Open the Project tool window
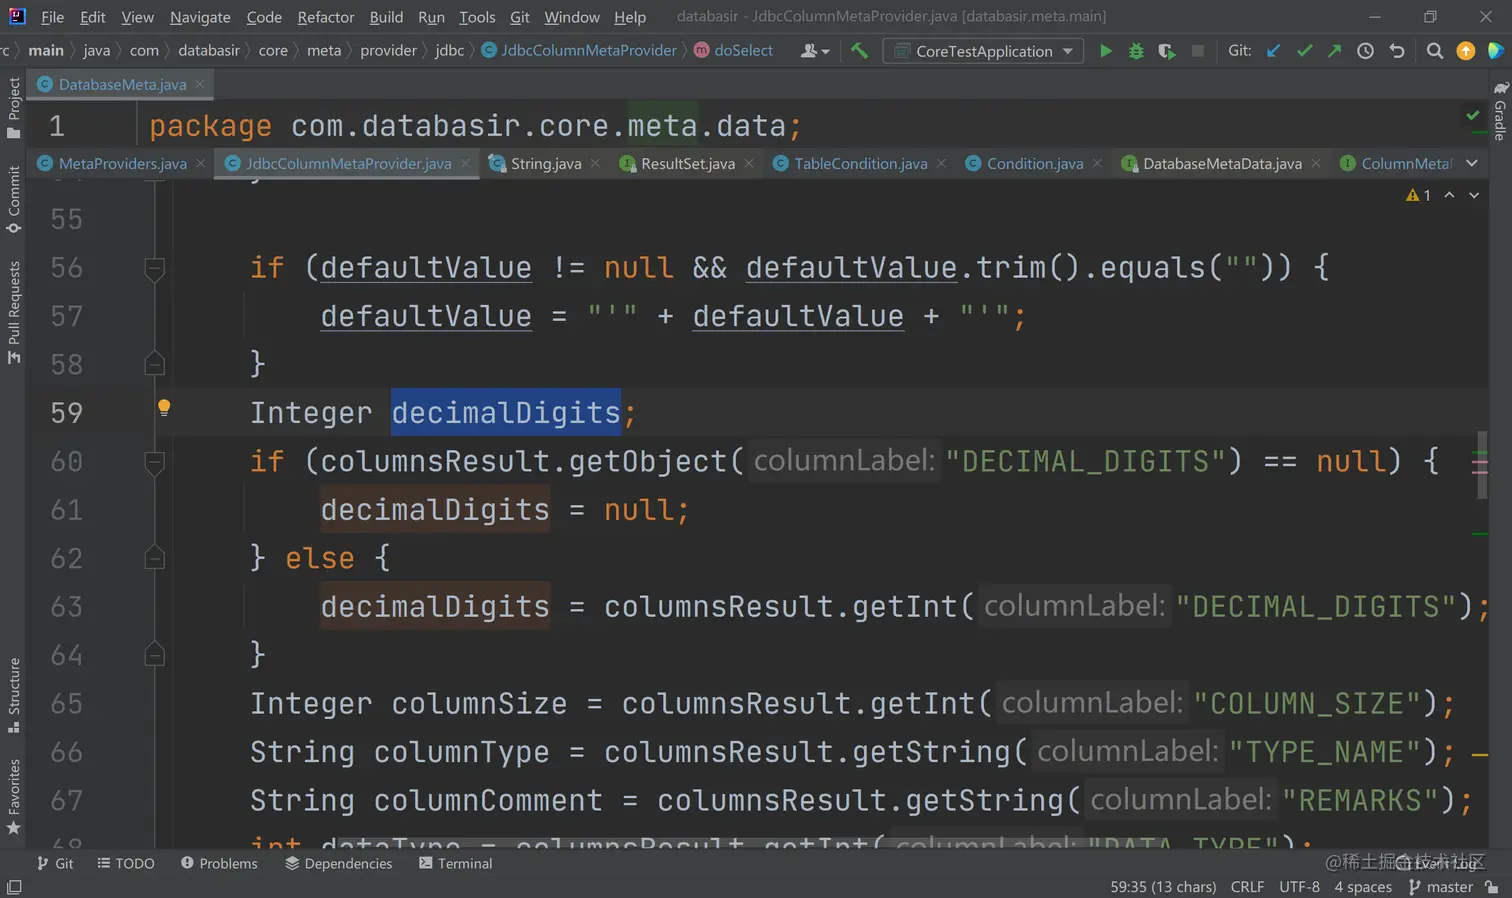This screenshot has height=898, width=1512. pos(13,107)
